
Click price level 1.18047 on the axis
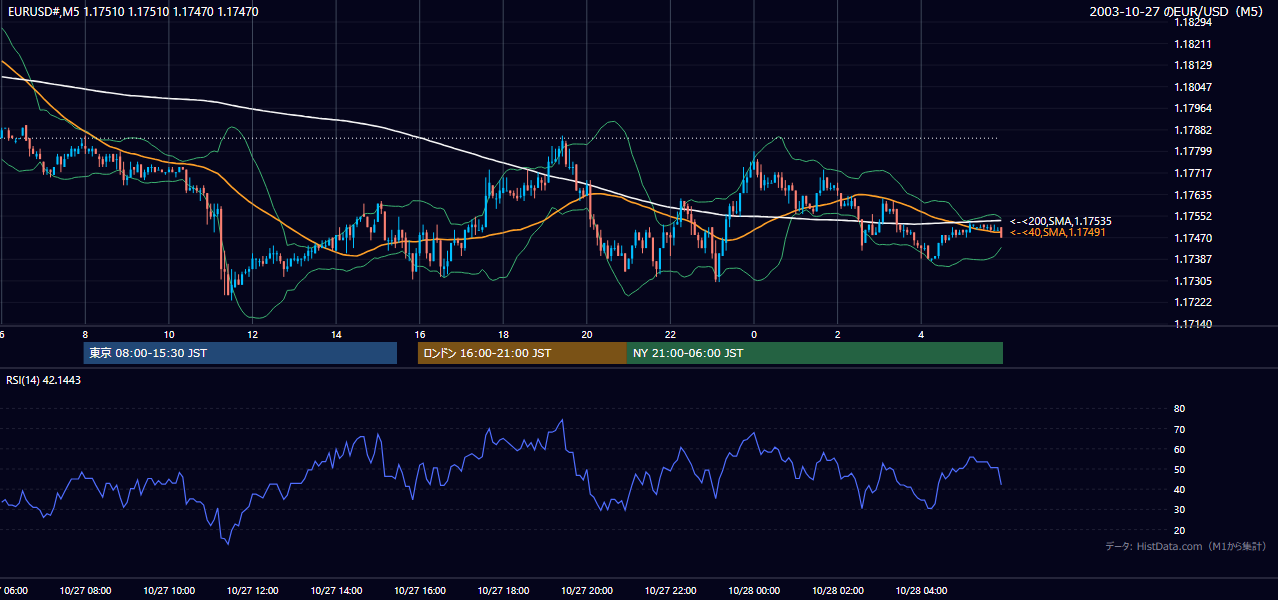pos(1192,87)
